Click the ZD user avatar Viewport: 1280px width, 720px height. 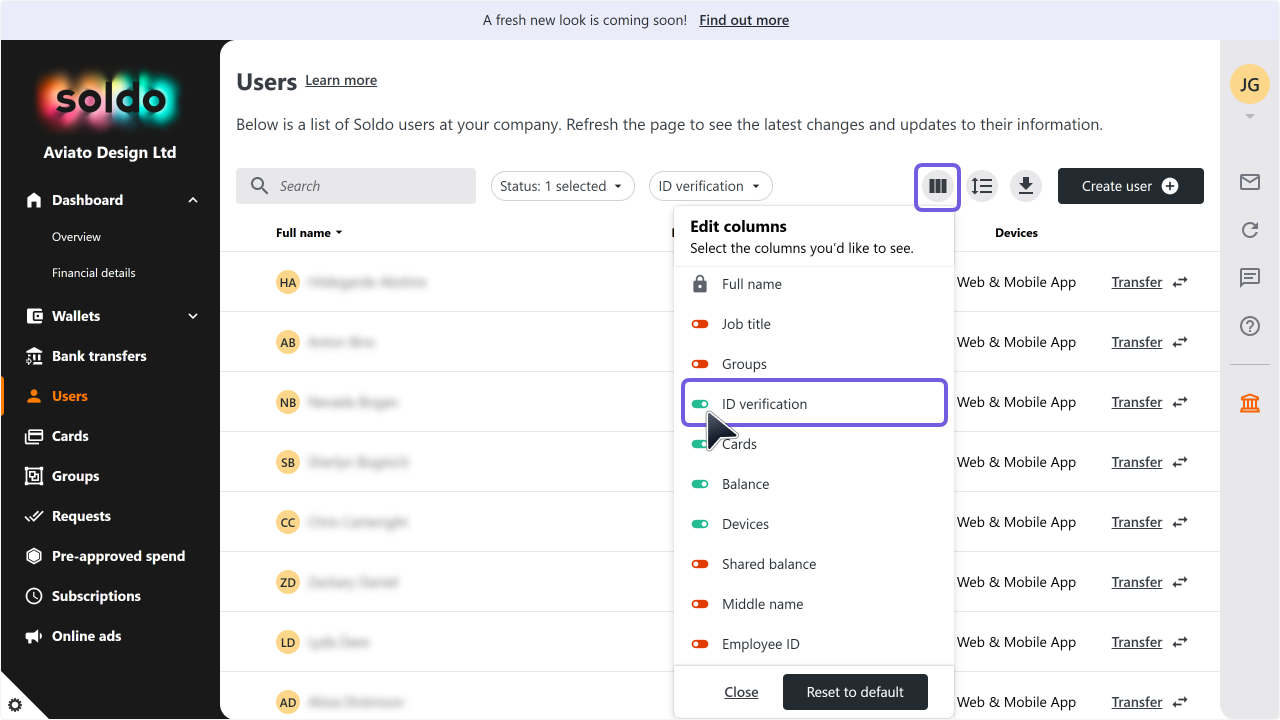tap(288, 582)
